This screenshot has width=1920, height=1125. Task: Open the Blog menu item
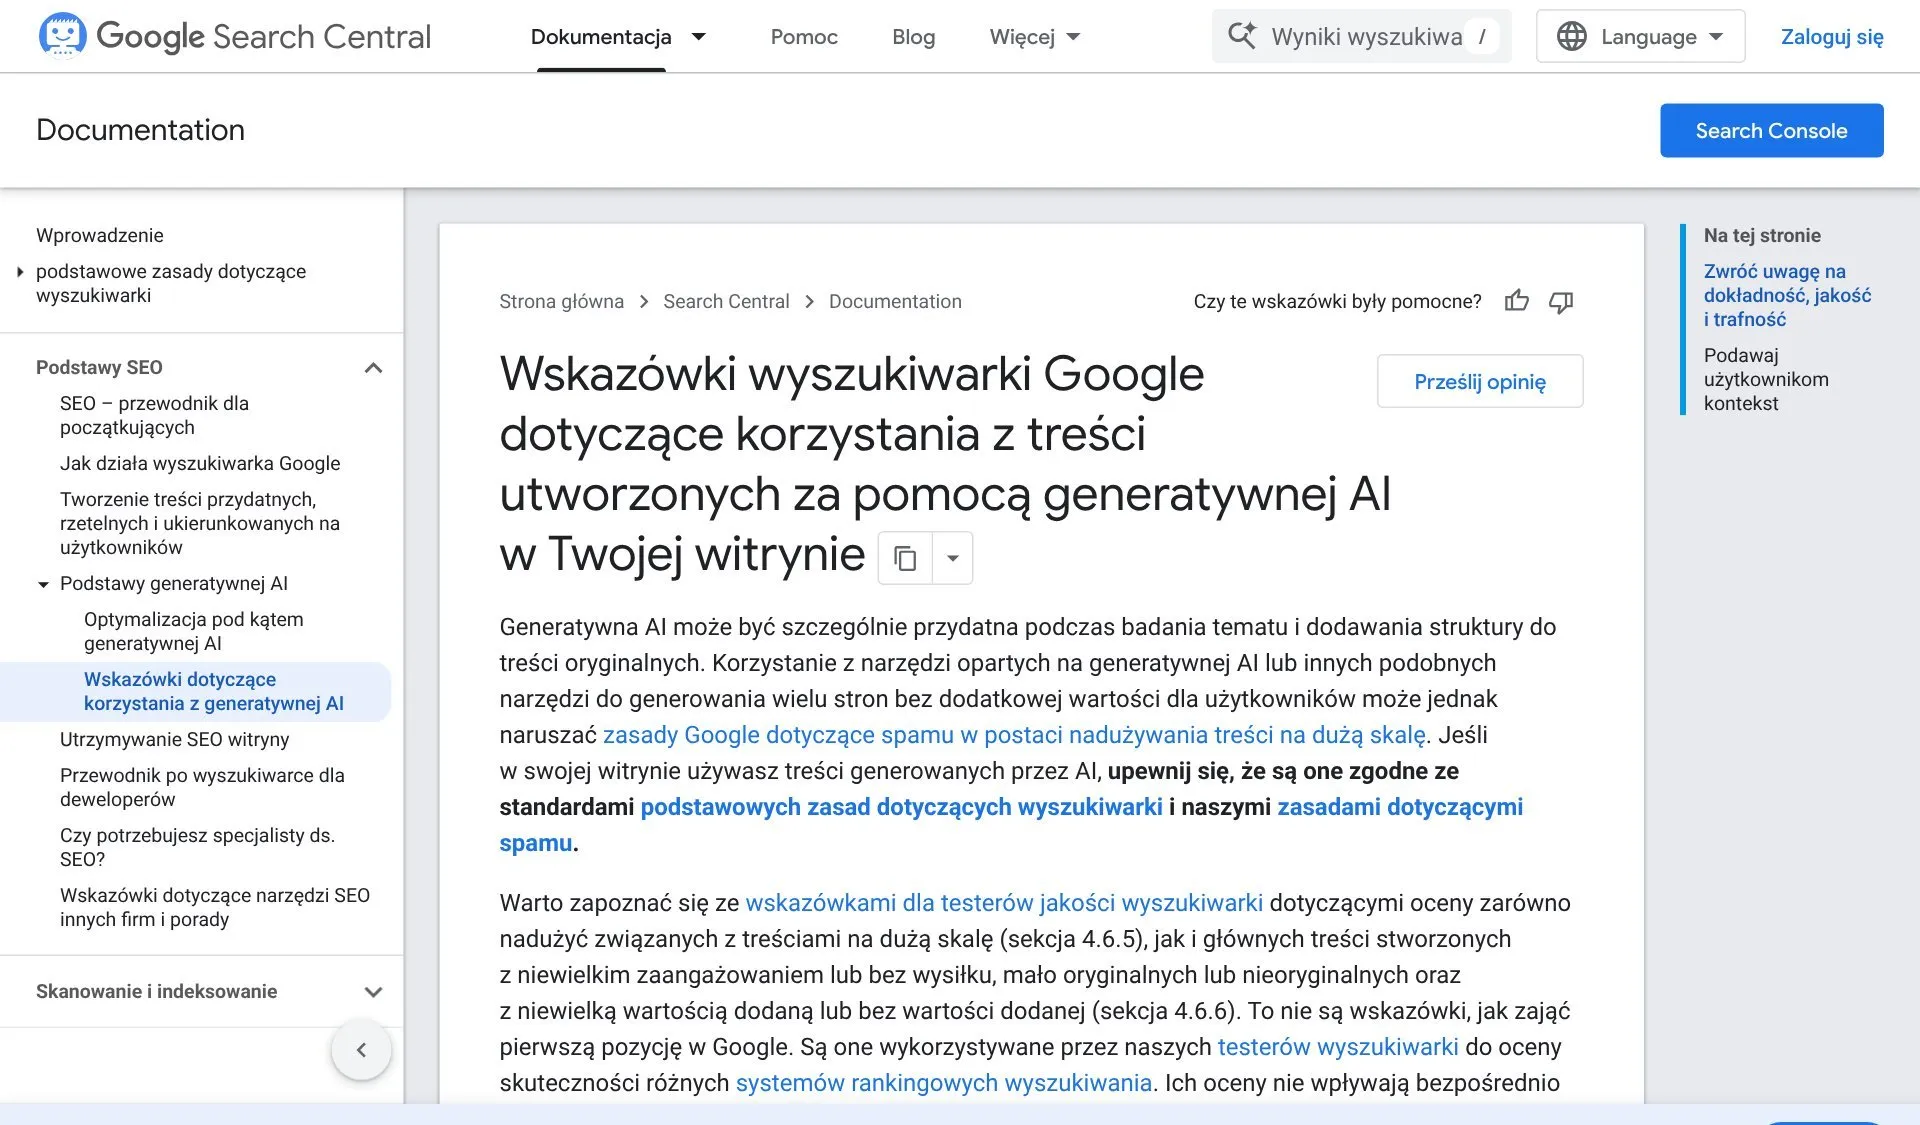913,37
